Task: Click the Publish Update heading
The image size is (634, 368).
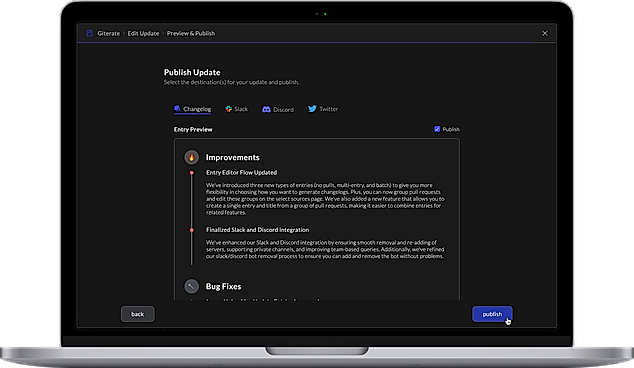Action: 192,72
